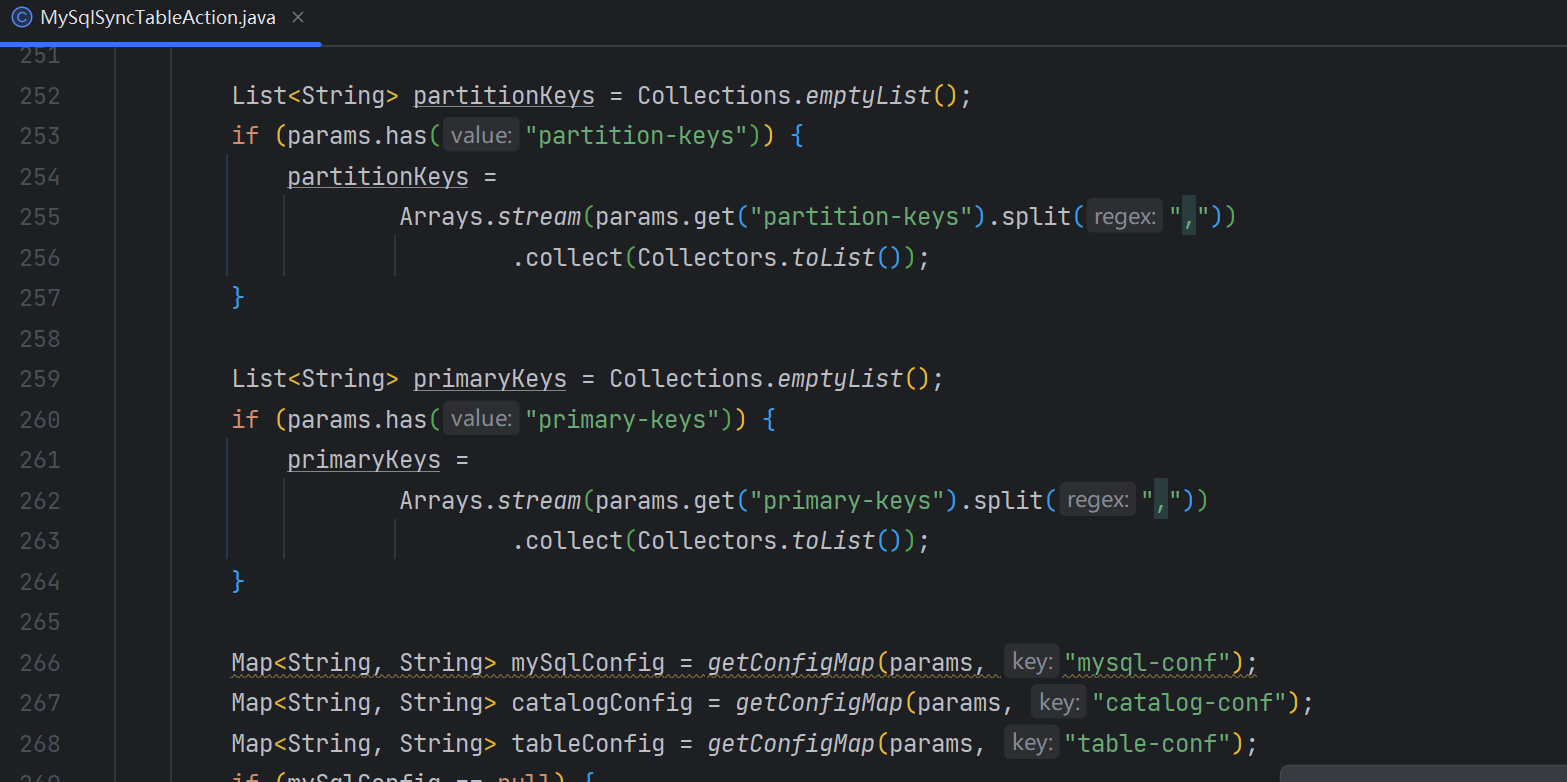Click the closing brace on line 257
The height and width of the screenshot is (782, 1567).
238,298
